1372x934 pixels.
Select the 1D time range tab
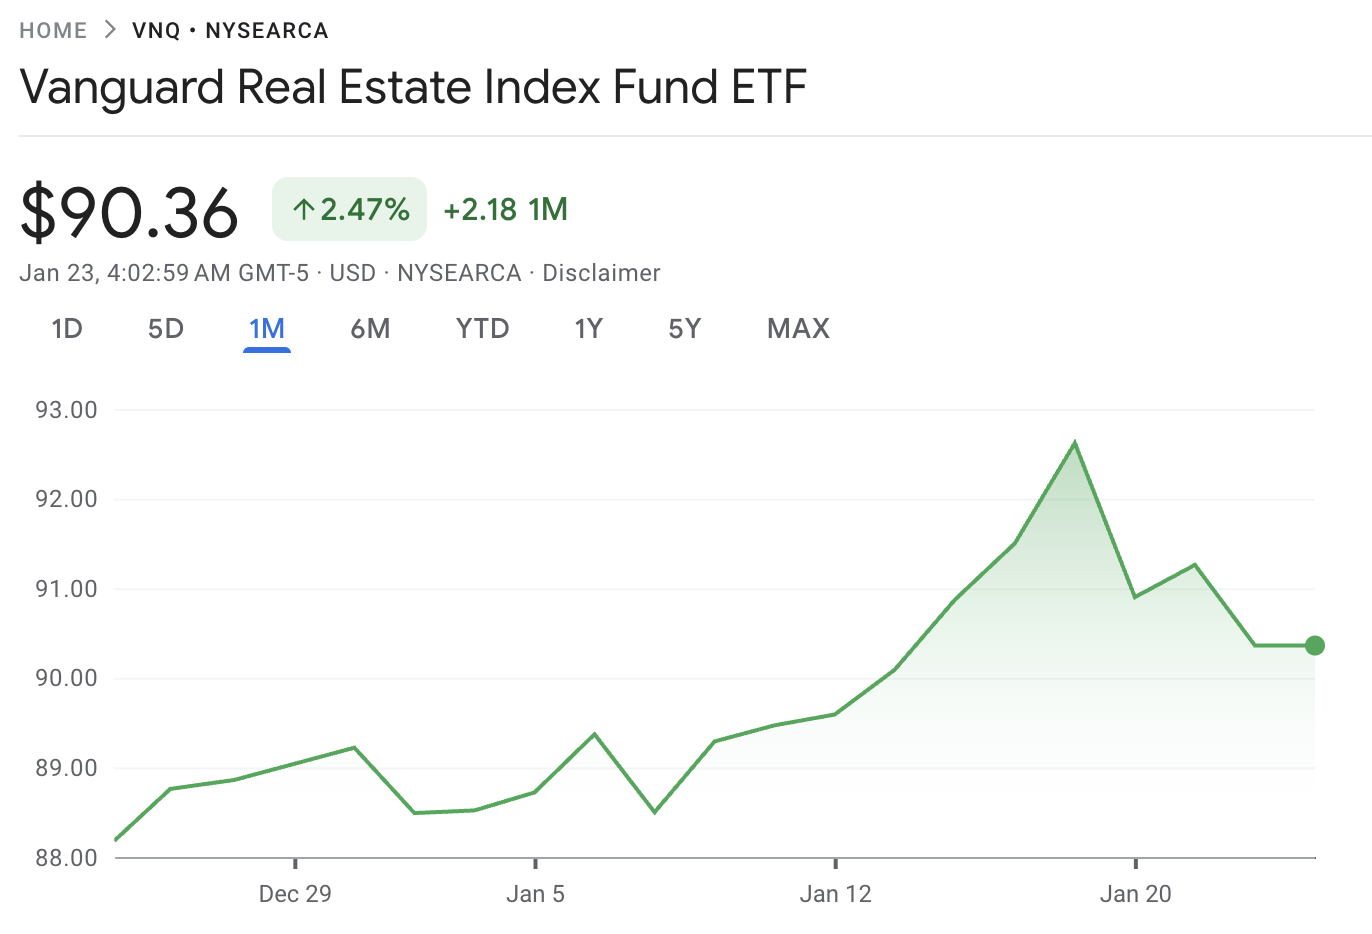[66, 328]
